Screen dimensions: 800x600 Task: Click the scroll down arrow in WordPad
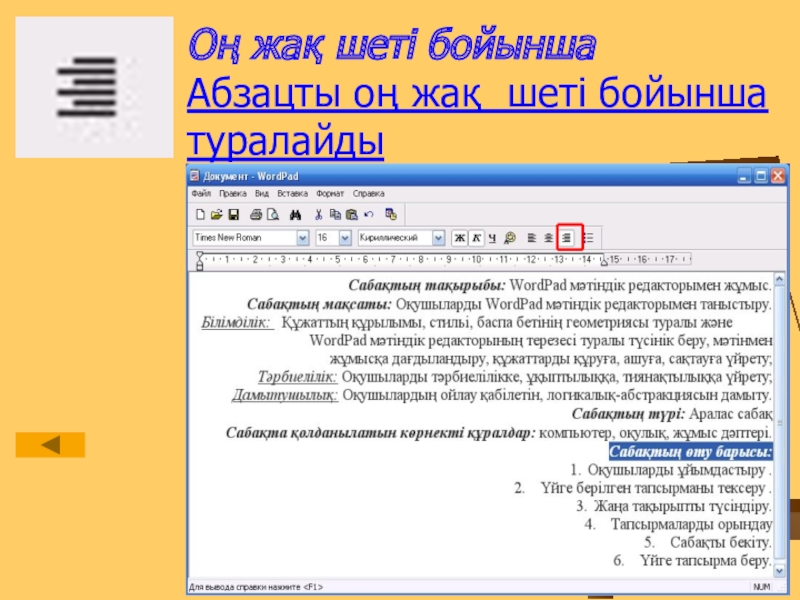[x=779, y=570]
